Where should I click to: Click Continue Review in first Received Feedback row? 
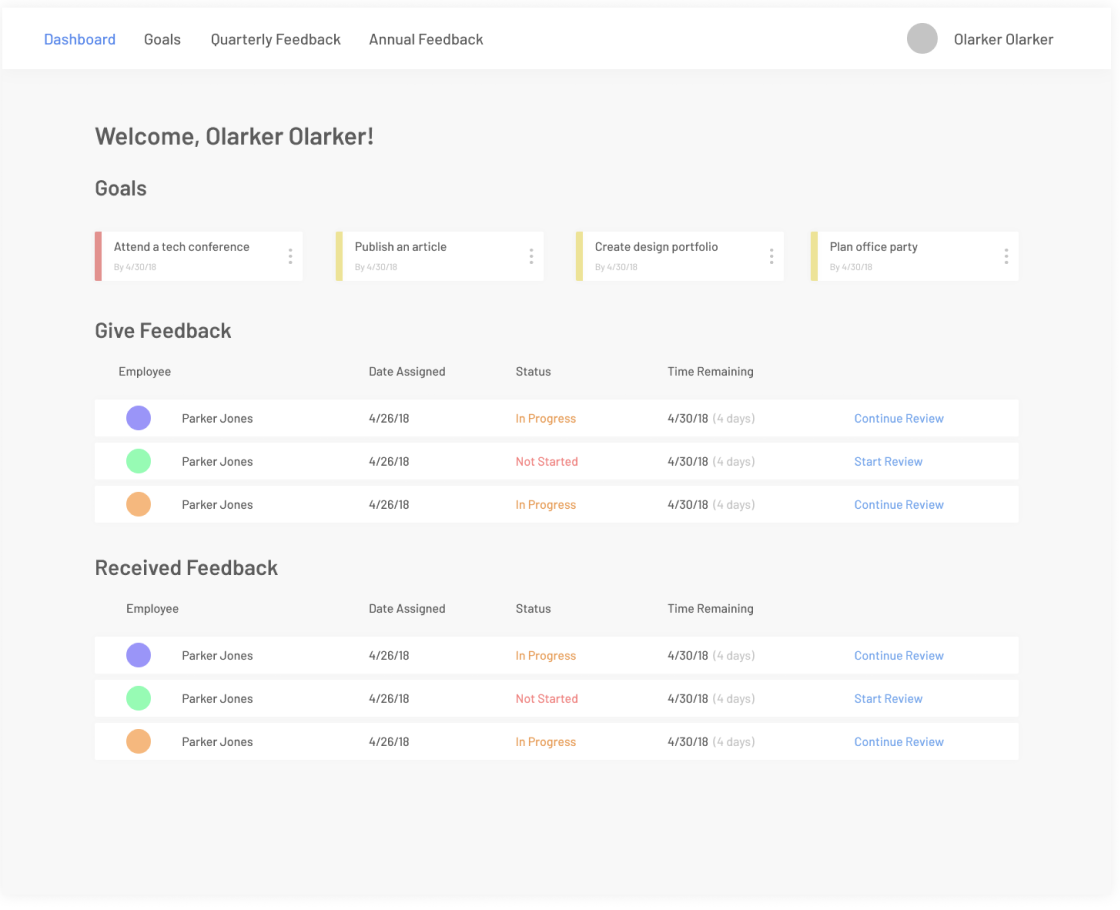click(x=899, y=656)
